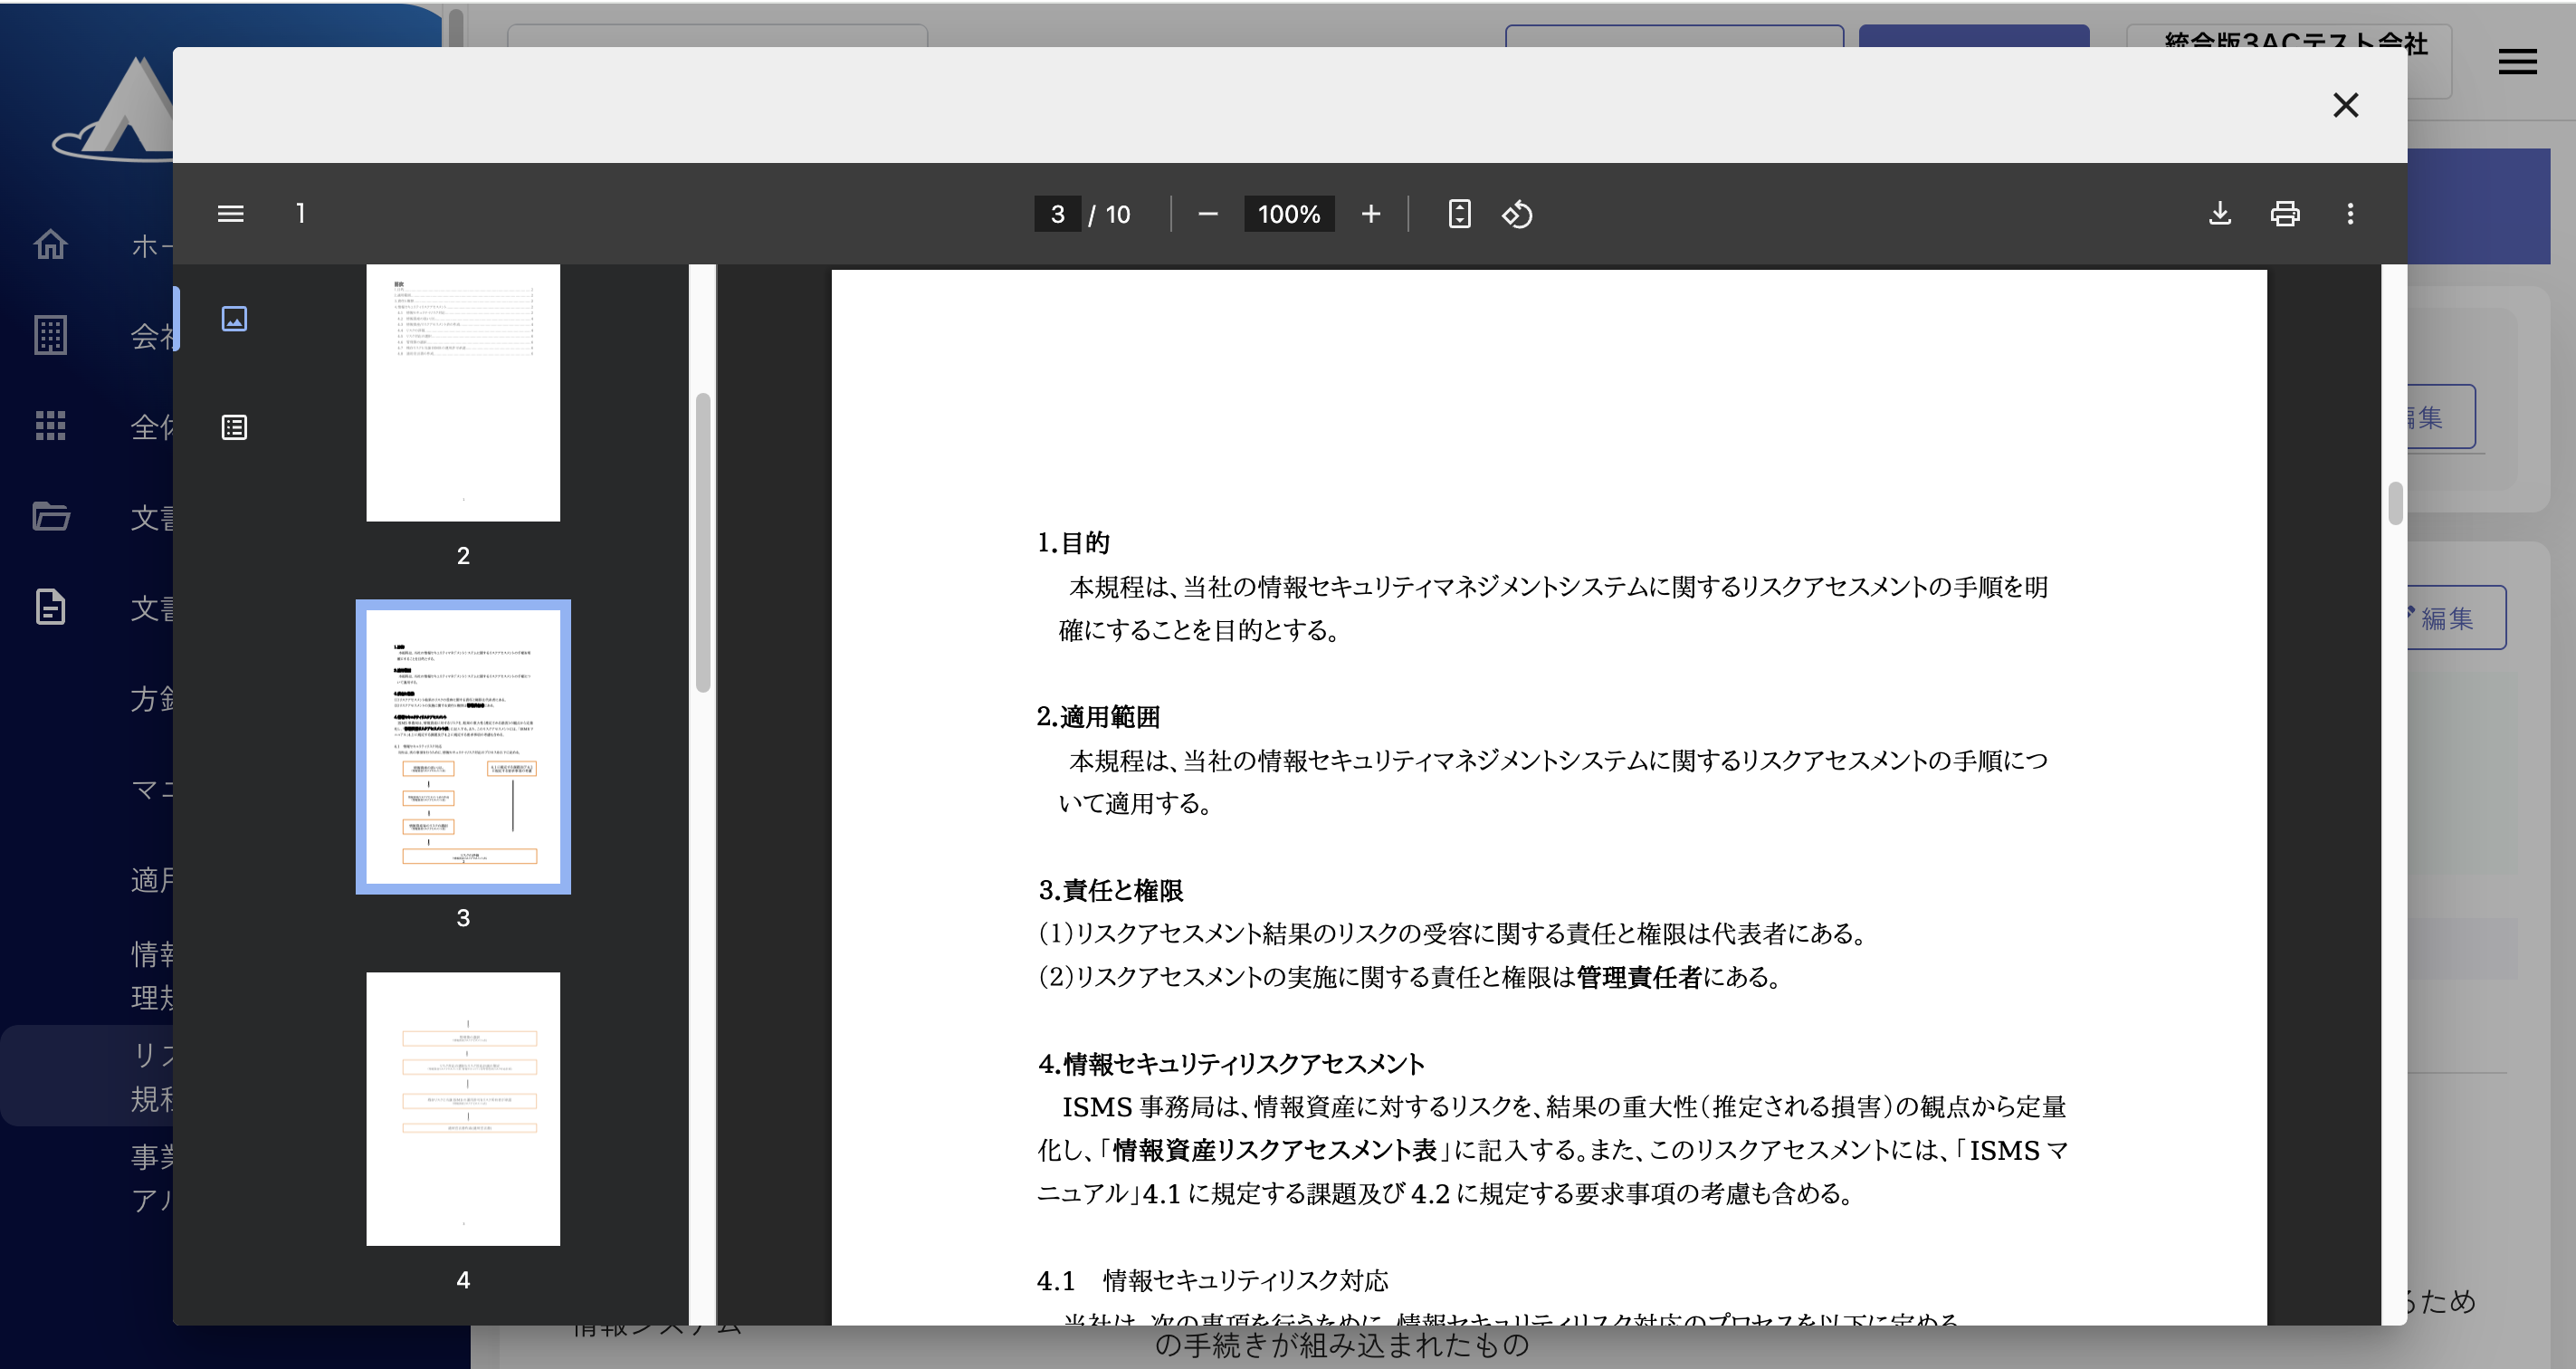
Task: Click the thumbnail panel scrollbar
Action: (703, 541)
